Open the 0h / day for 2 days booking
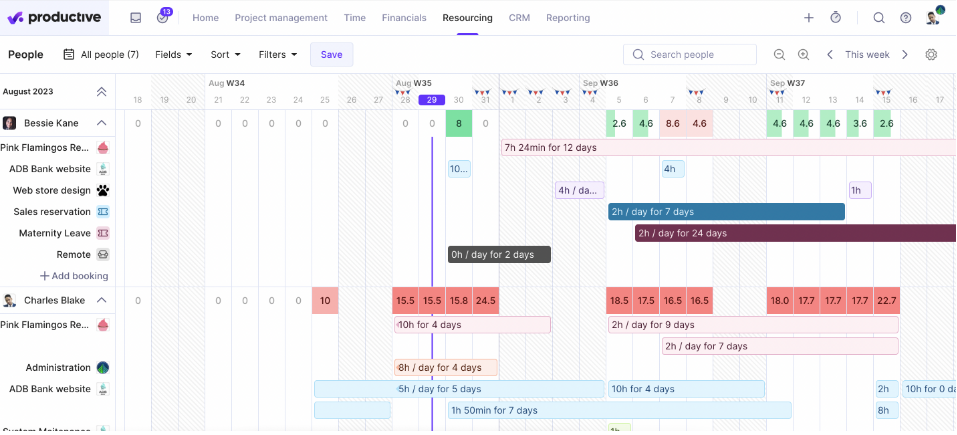 coord(499,254)
